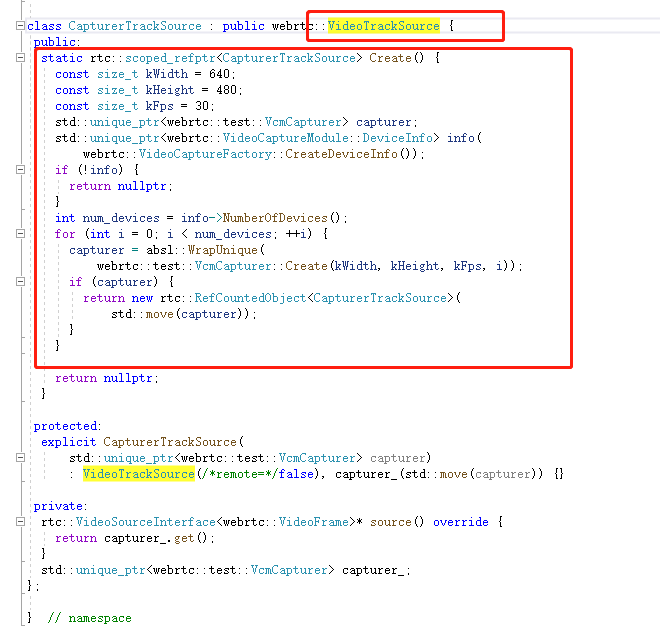This screenshot has width=660, height=632.
Task: Click the RefCountedObject type name
Action: [250, 298]
